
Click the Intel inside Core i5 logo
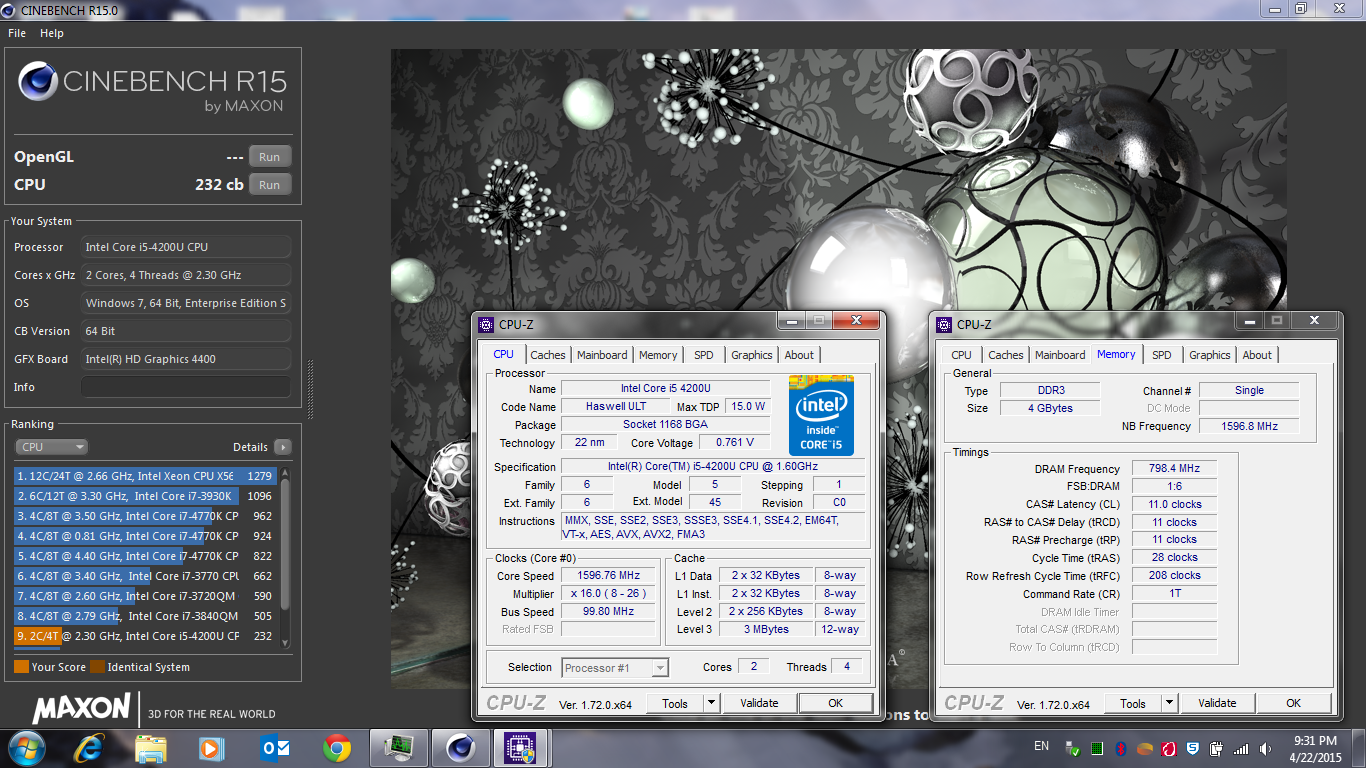(x=821, y=415)
